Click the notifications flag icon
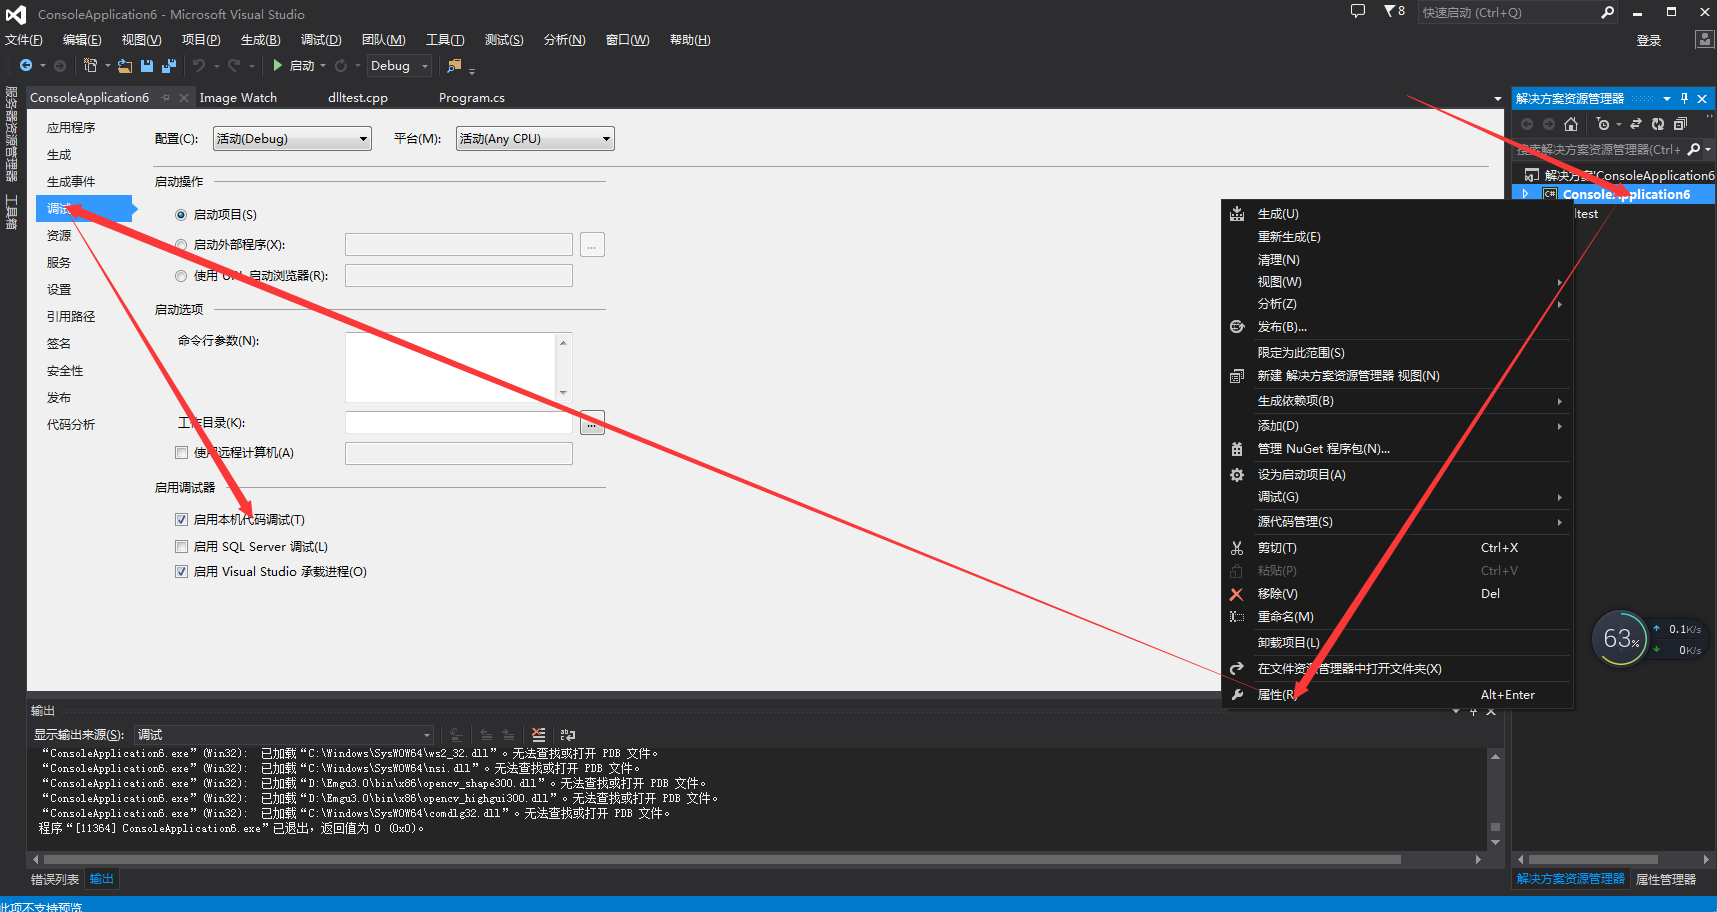This screenshot has height=912, width=1717. click(1390, 12)
